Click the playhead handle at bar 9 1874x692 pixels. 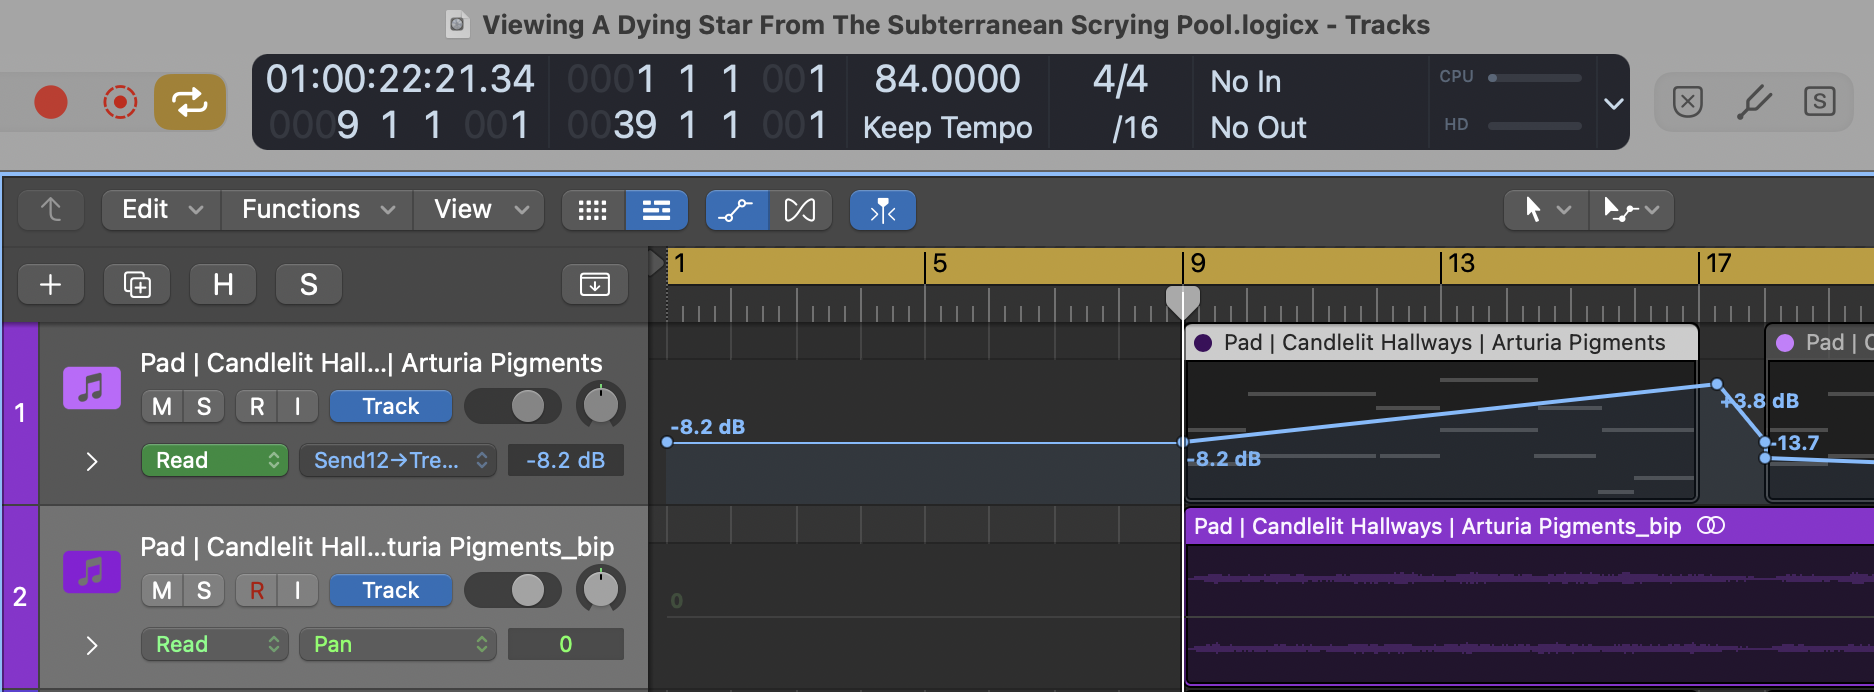coord(1183,301)
